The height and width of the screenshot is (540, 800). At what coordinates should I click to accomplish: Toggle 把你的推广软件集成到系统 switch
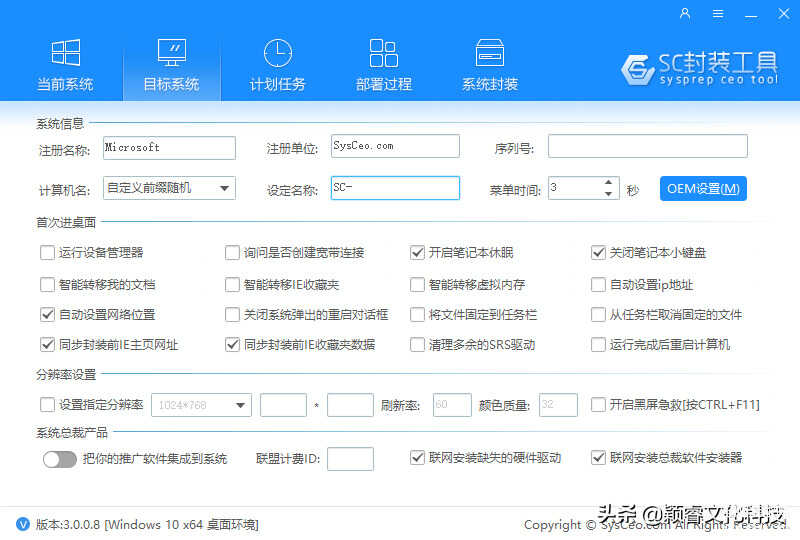[x=60, y=459]
